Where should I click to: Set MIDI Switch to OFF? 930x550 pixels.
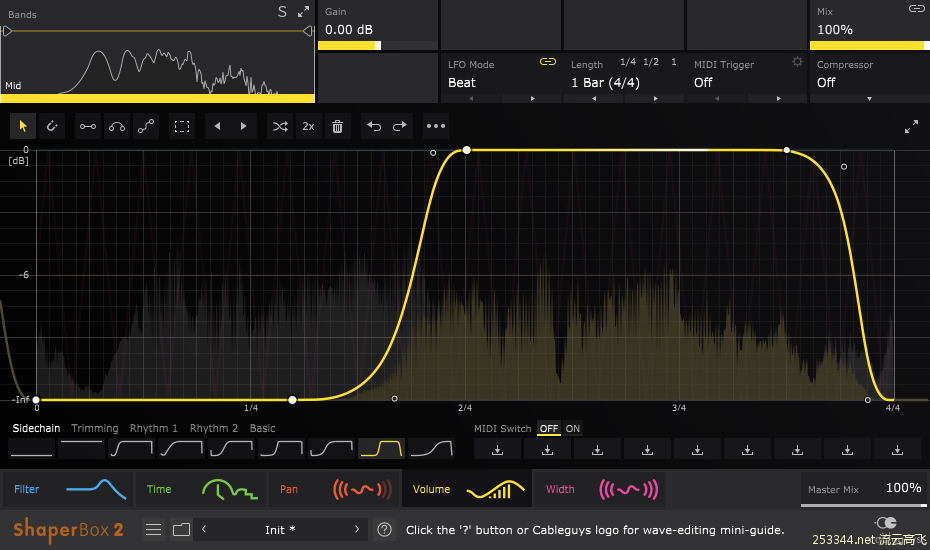tap(549, 428)
